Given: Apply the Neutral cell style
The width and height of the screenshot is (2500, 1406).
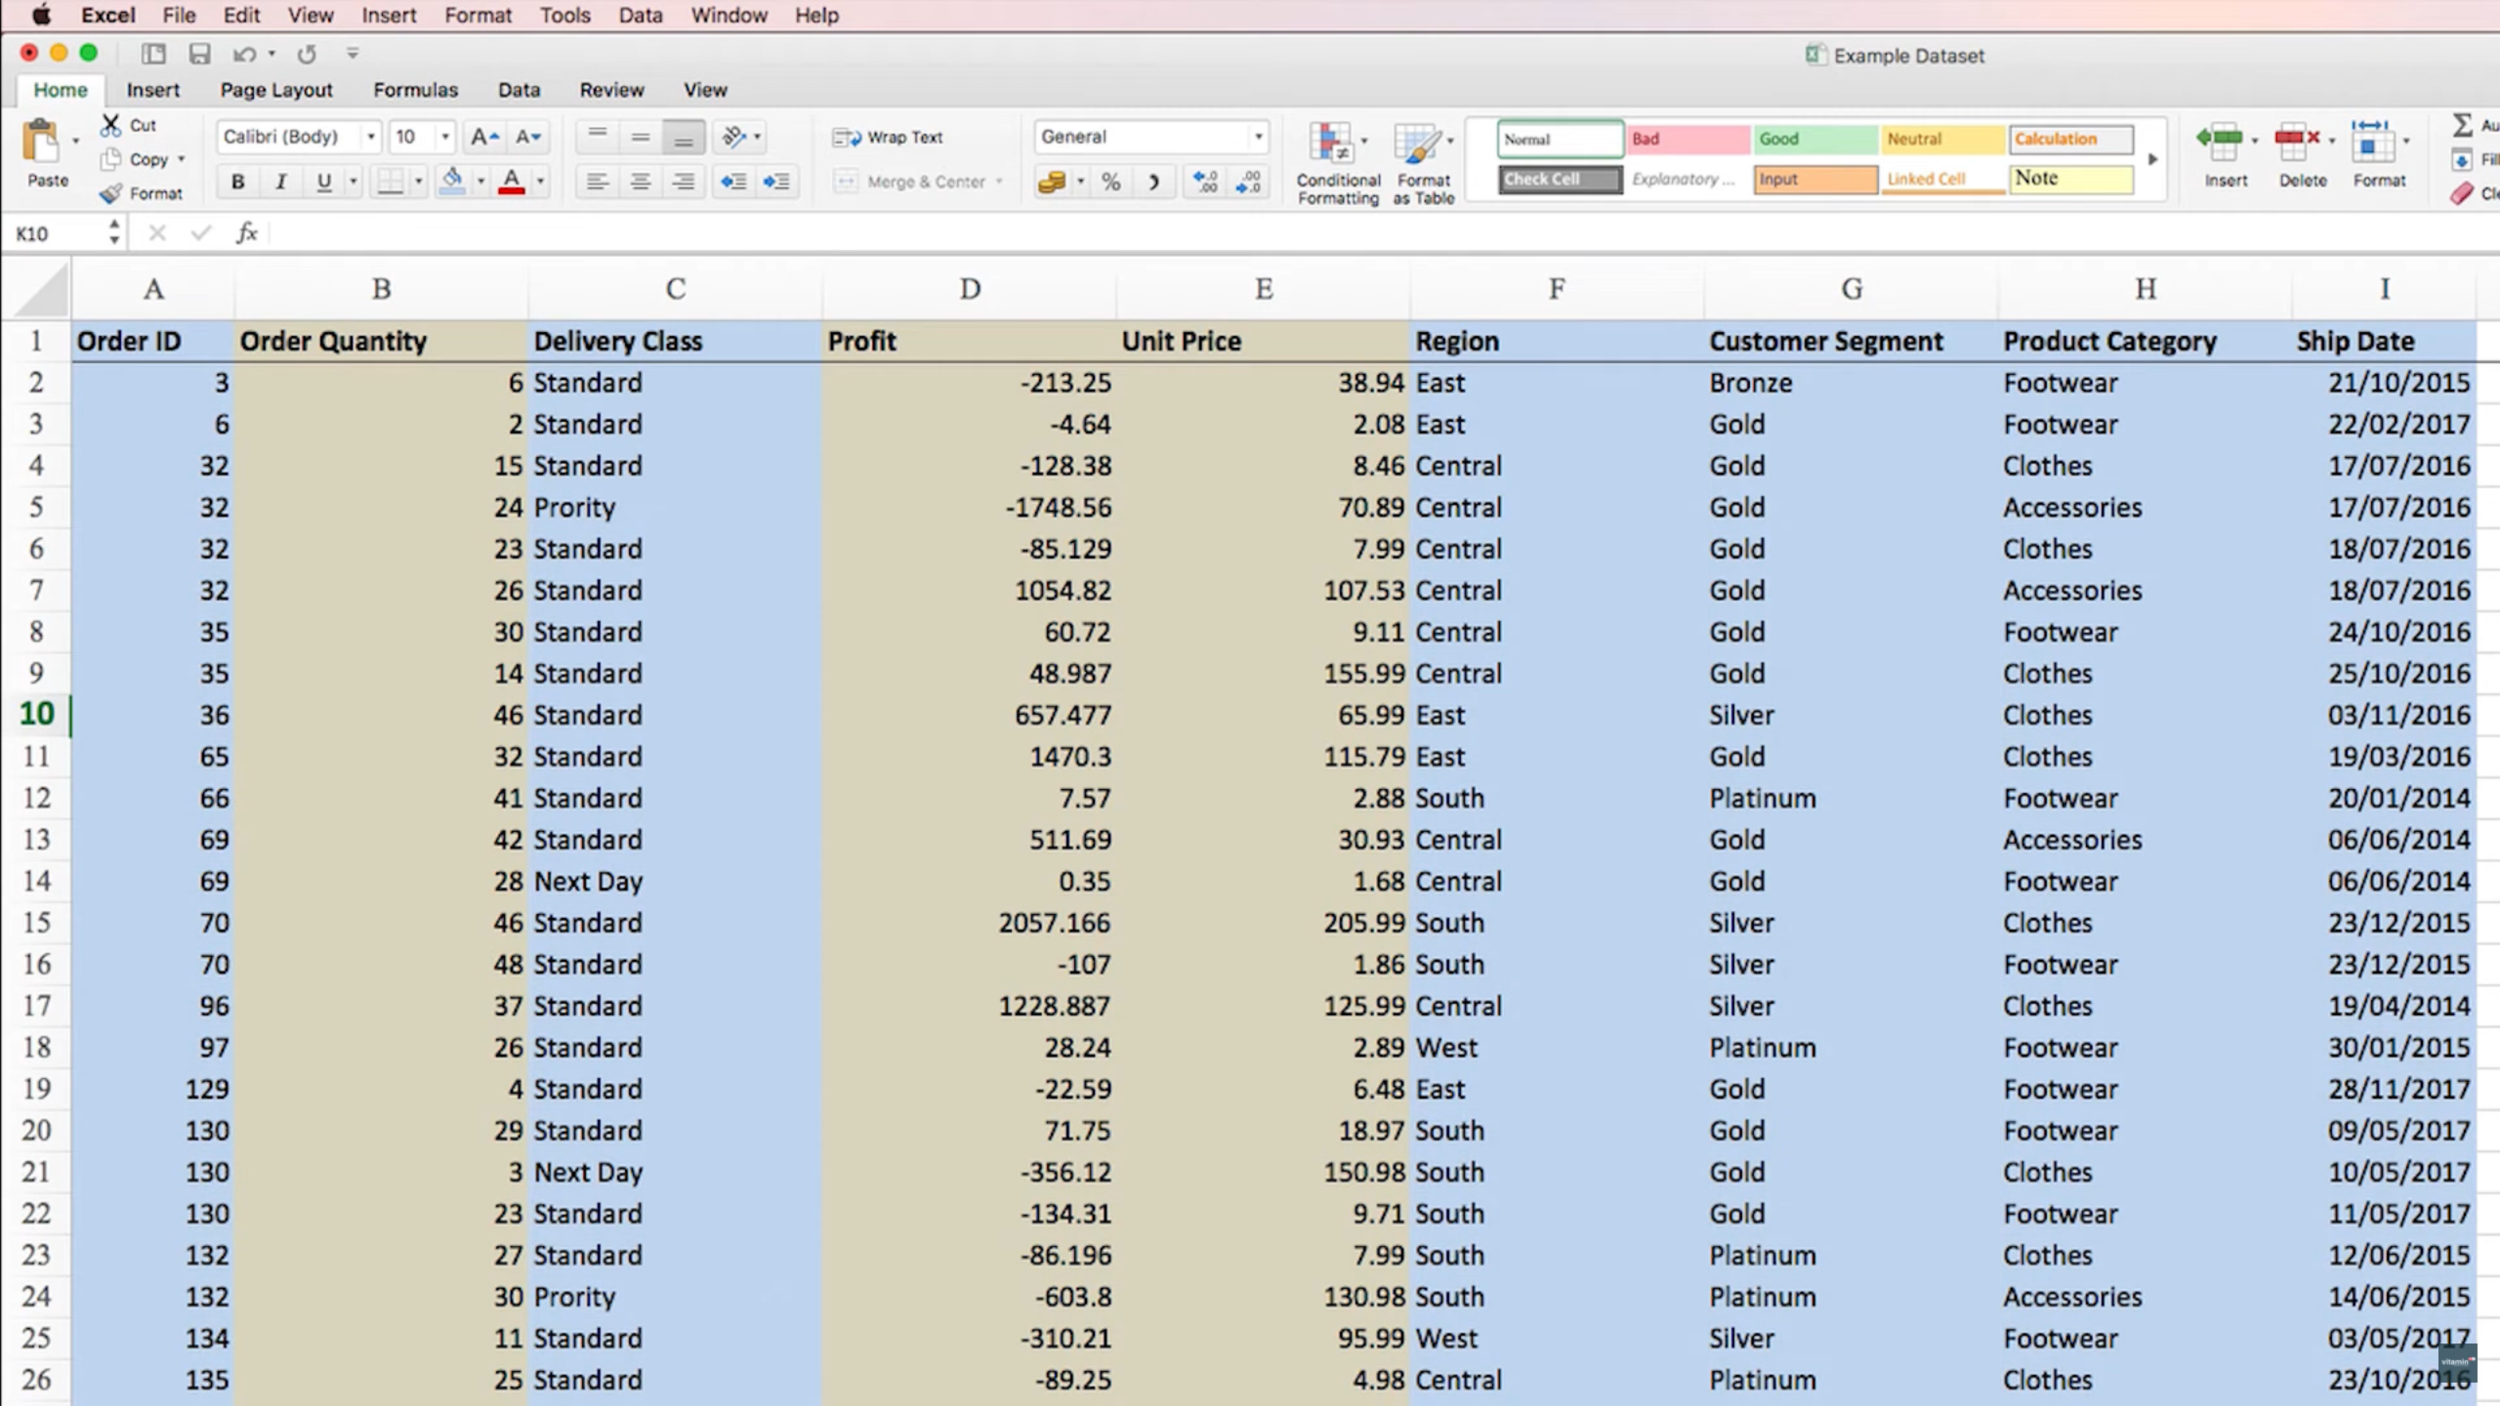Looking at the screenshot, I should [x=1942, y=139].
